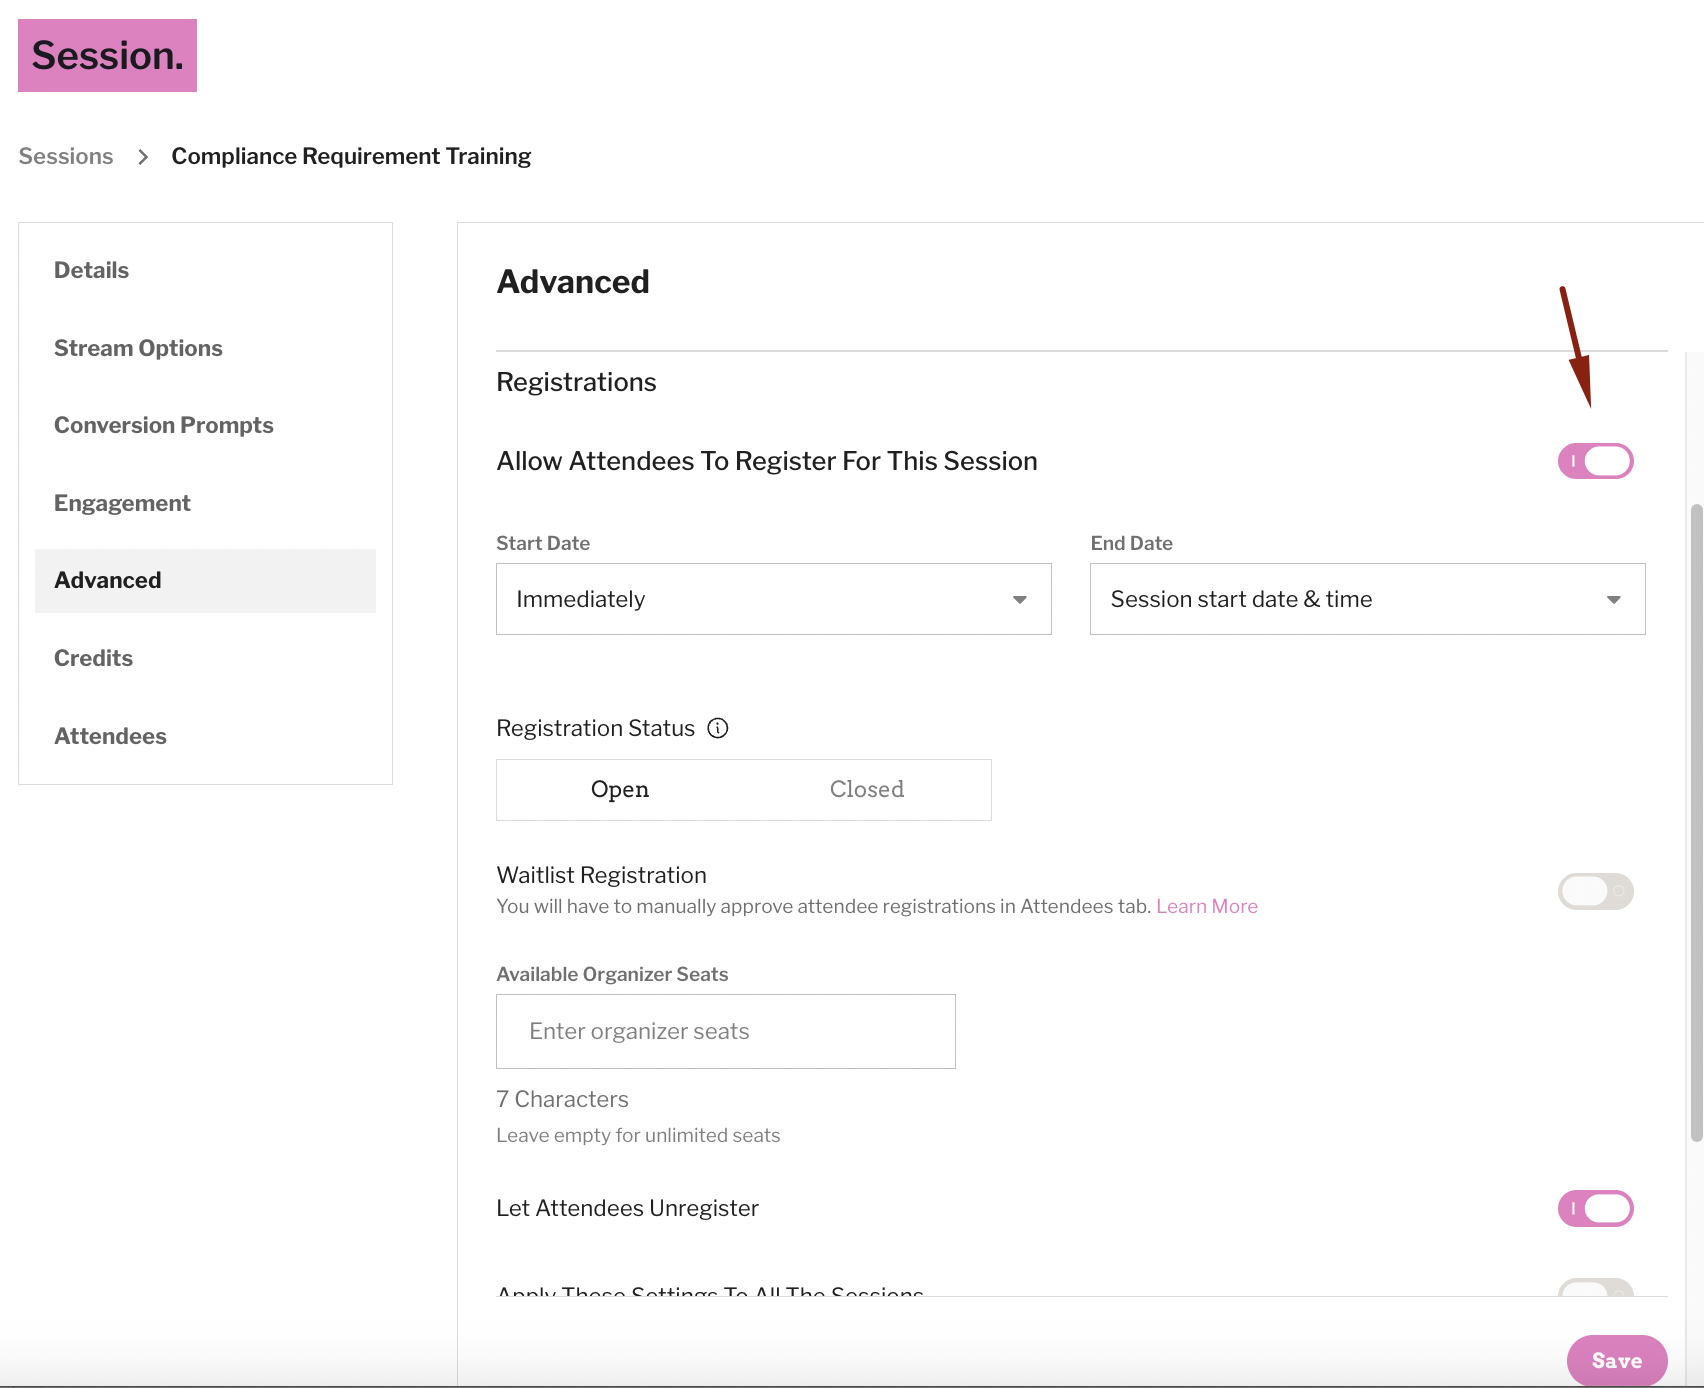1704x1388 pixels.
Task: Click Compliance Requirement Training breadcrumb
Action: 351,157
